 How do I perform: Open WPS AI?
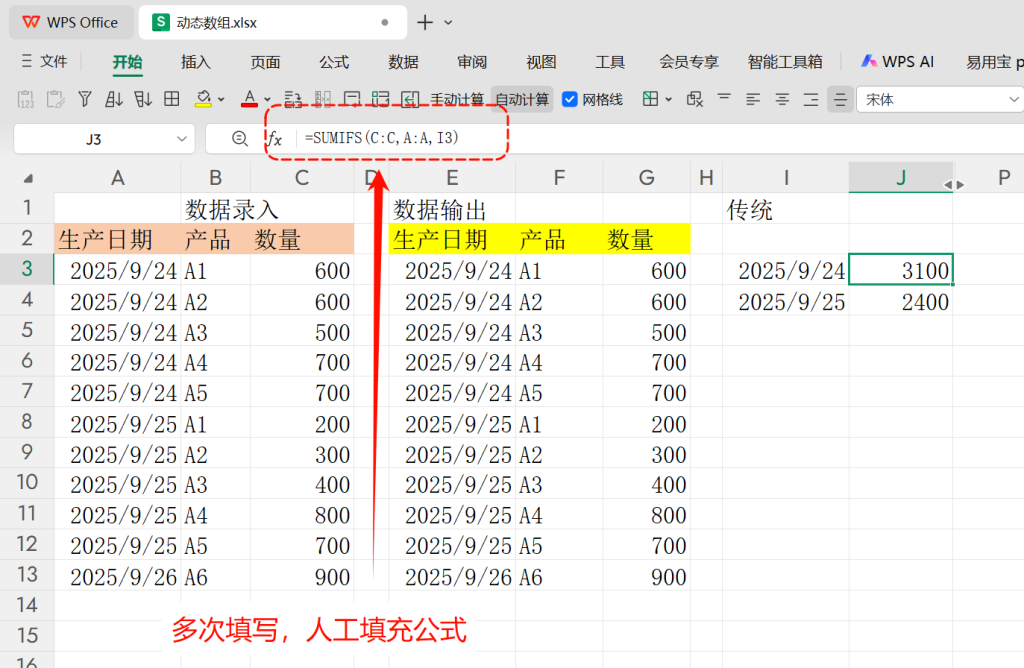click(898, 61)
